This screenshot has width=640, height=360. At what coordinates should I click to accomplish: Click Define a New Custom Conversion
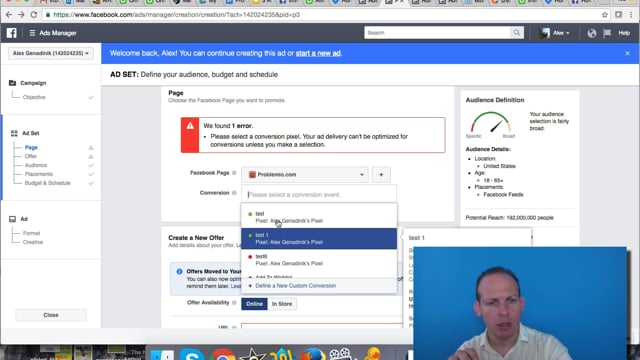pos(296,286)
